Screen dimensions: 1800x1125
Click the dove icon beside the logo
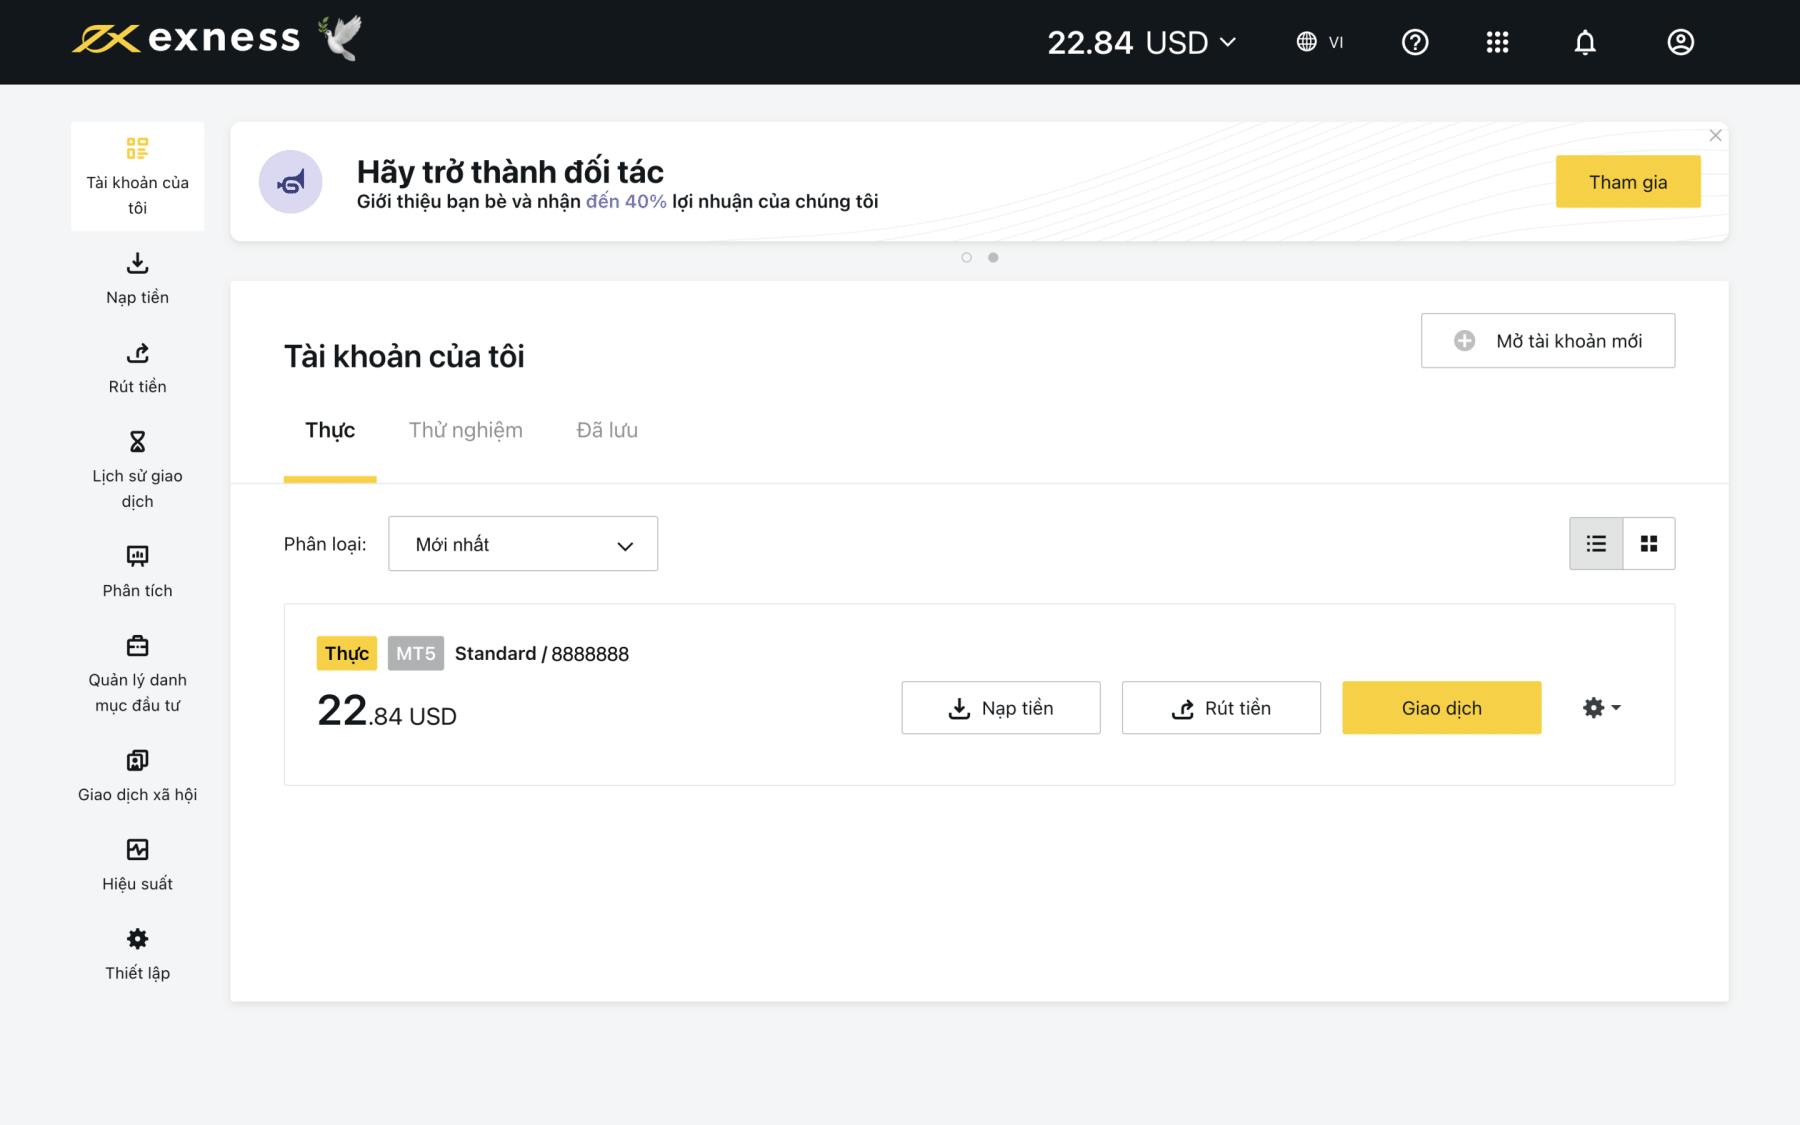pyautogui.click(x=341, y=38)
